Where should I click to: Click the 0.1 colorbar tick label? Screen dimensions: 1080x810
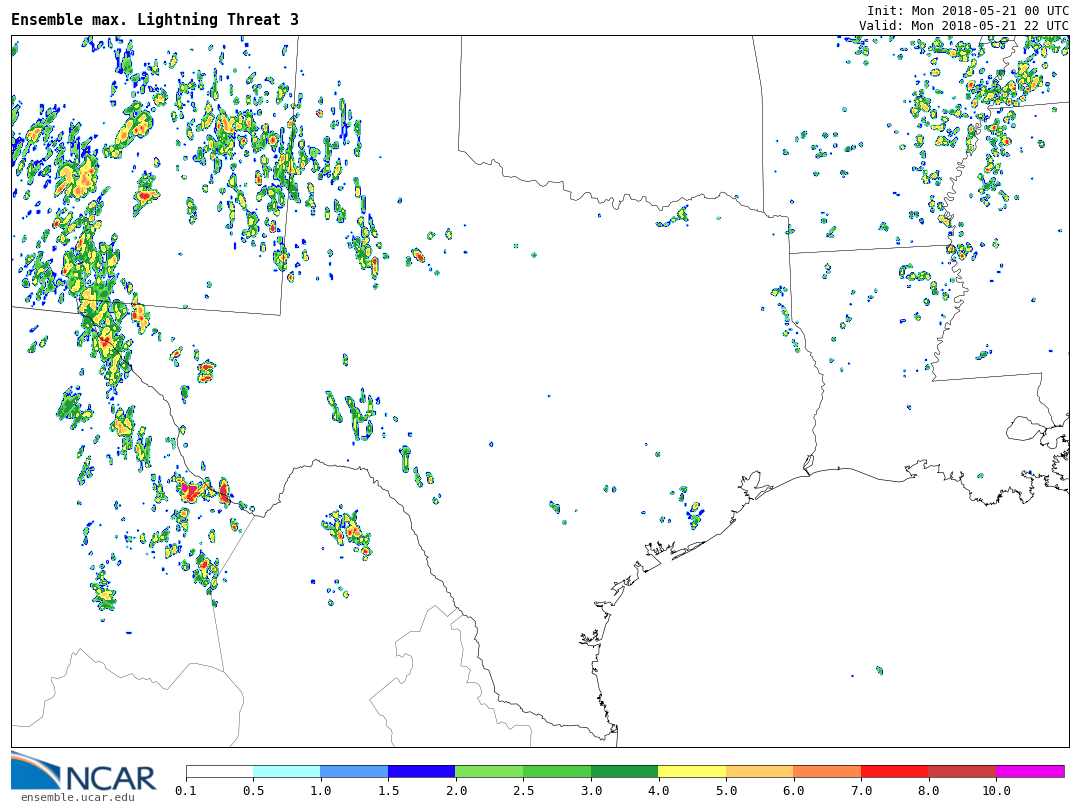[x=186, y=791]
